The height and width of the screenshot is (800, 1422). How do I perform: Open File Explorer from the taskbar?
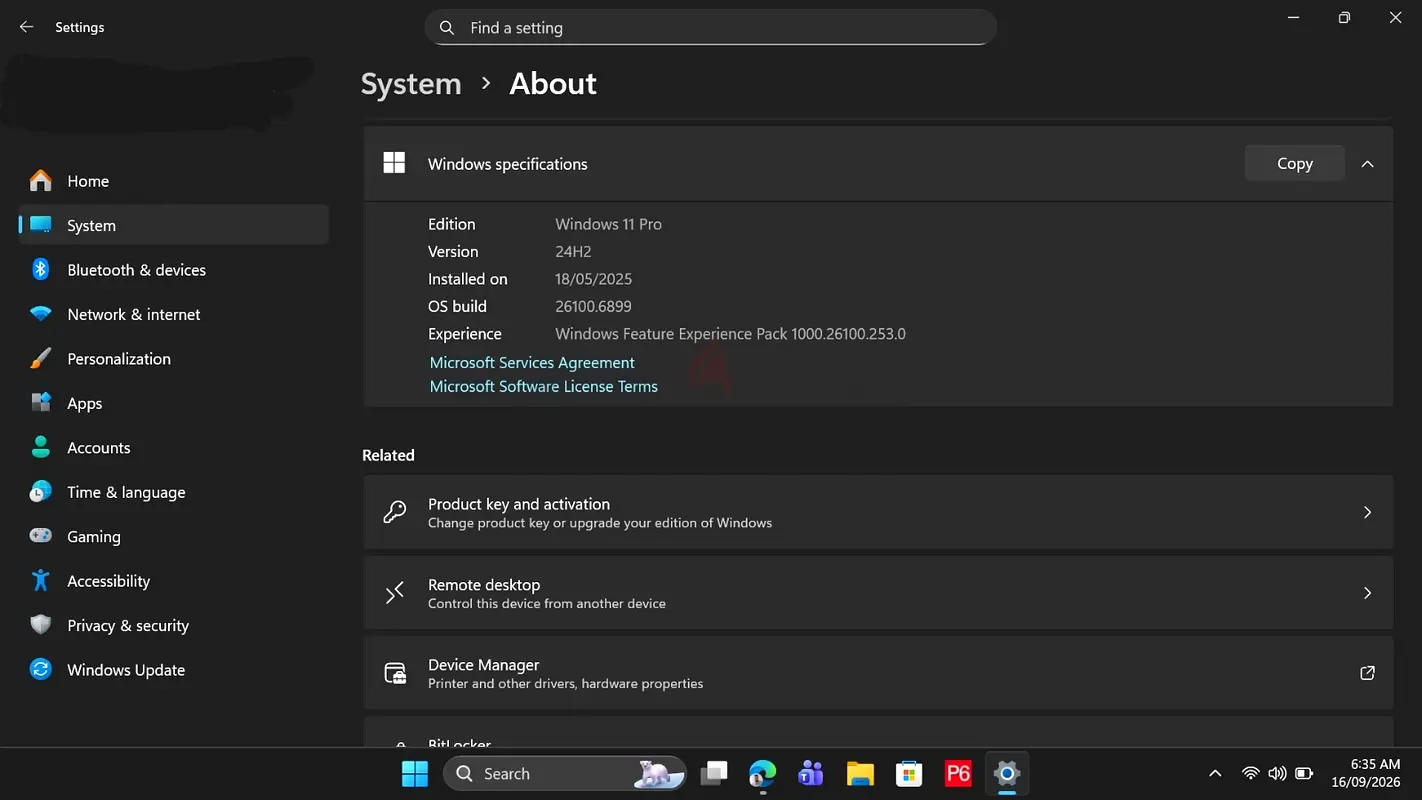coord(860,774)
